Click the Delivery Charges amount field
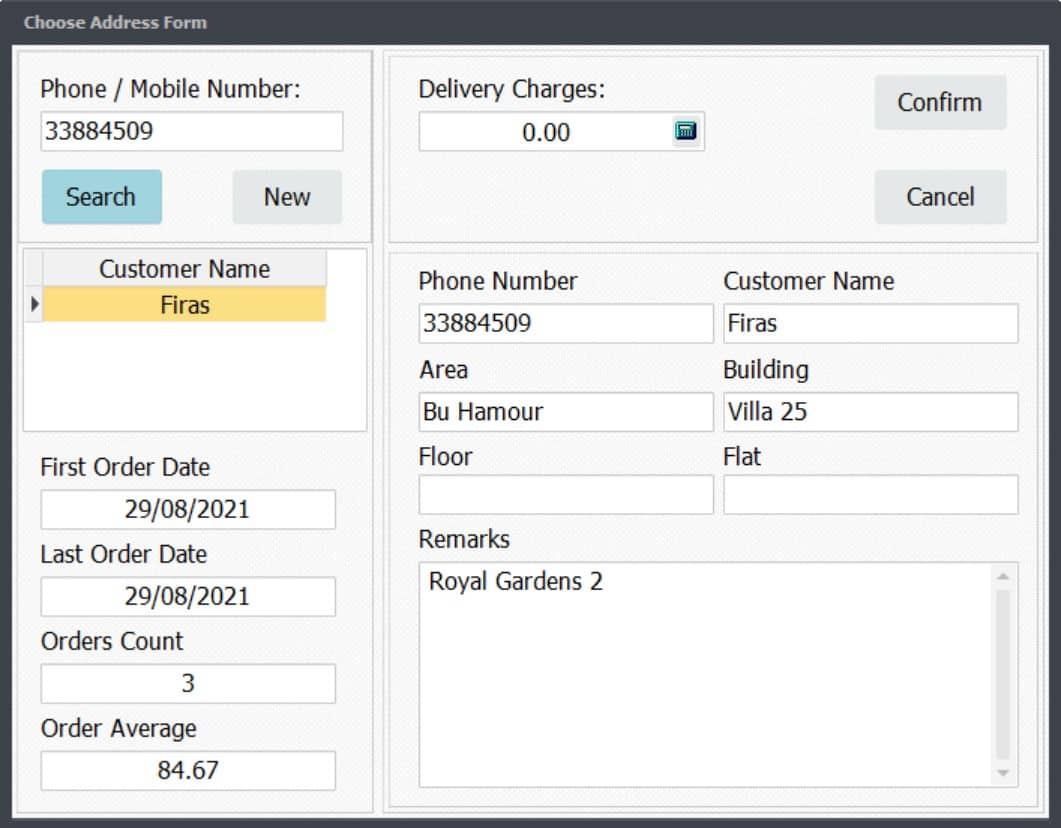 (545, 132)
